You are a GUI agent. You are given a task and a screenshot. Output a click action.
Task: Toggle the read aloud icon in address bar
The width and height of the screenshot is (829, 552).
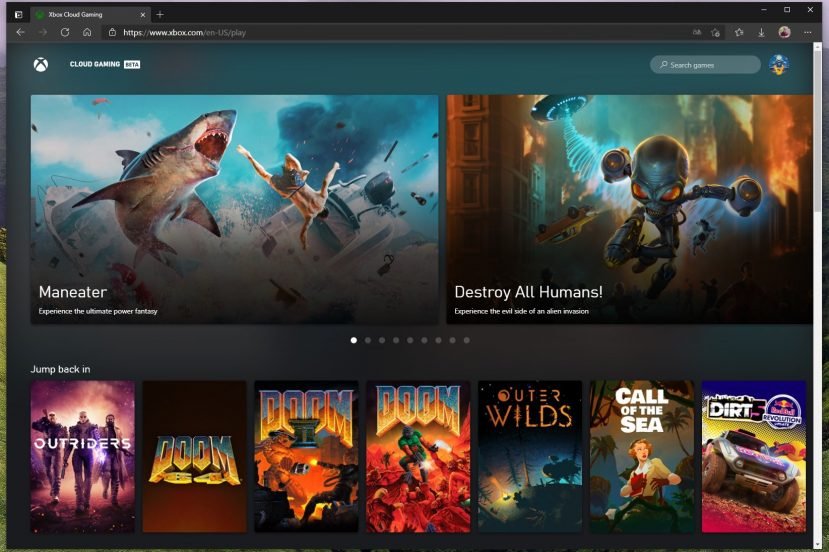pyautogui.click(x=697, y=32)
